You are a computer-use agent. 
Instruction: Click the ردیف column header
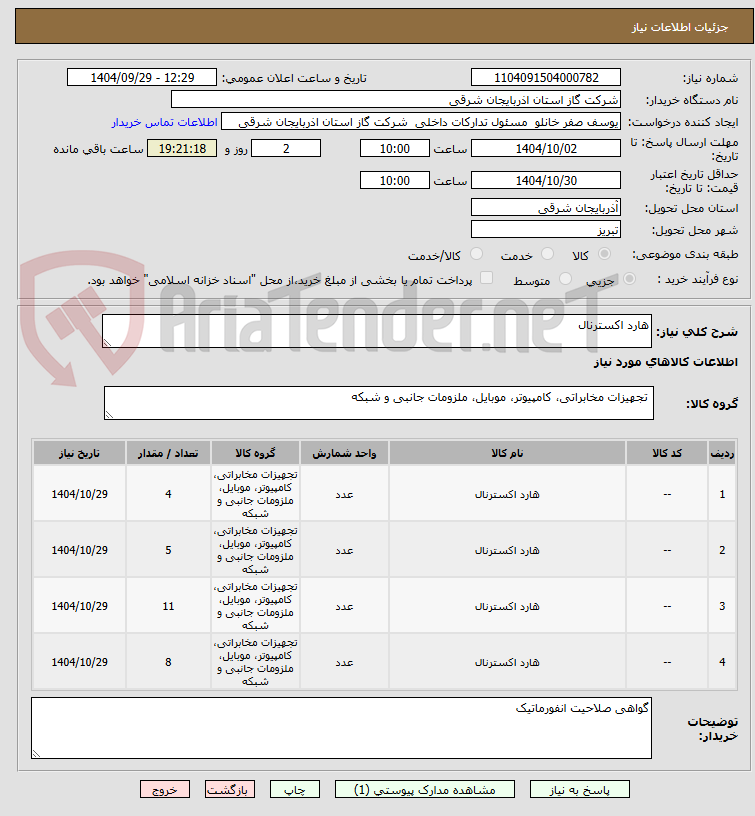point(722,453)
